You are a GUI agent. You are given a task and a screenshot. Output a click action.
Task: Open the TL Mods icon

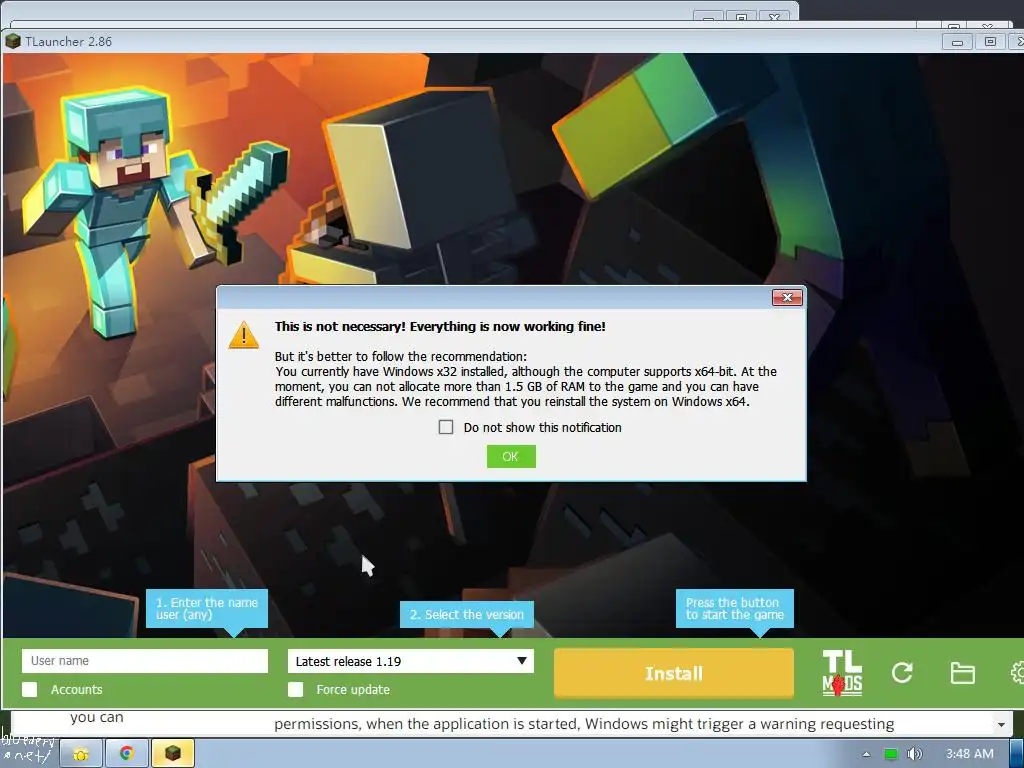(x=842, y=673)
